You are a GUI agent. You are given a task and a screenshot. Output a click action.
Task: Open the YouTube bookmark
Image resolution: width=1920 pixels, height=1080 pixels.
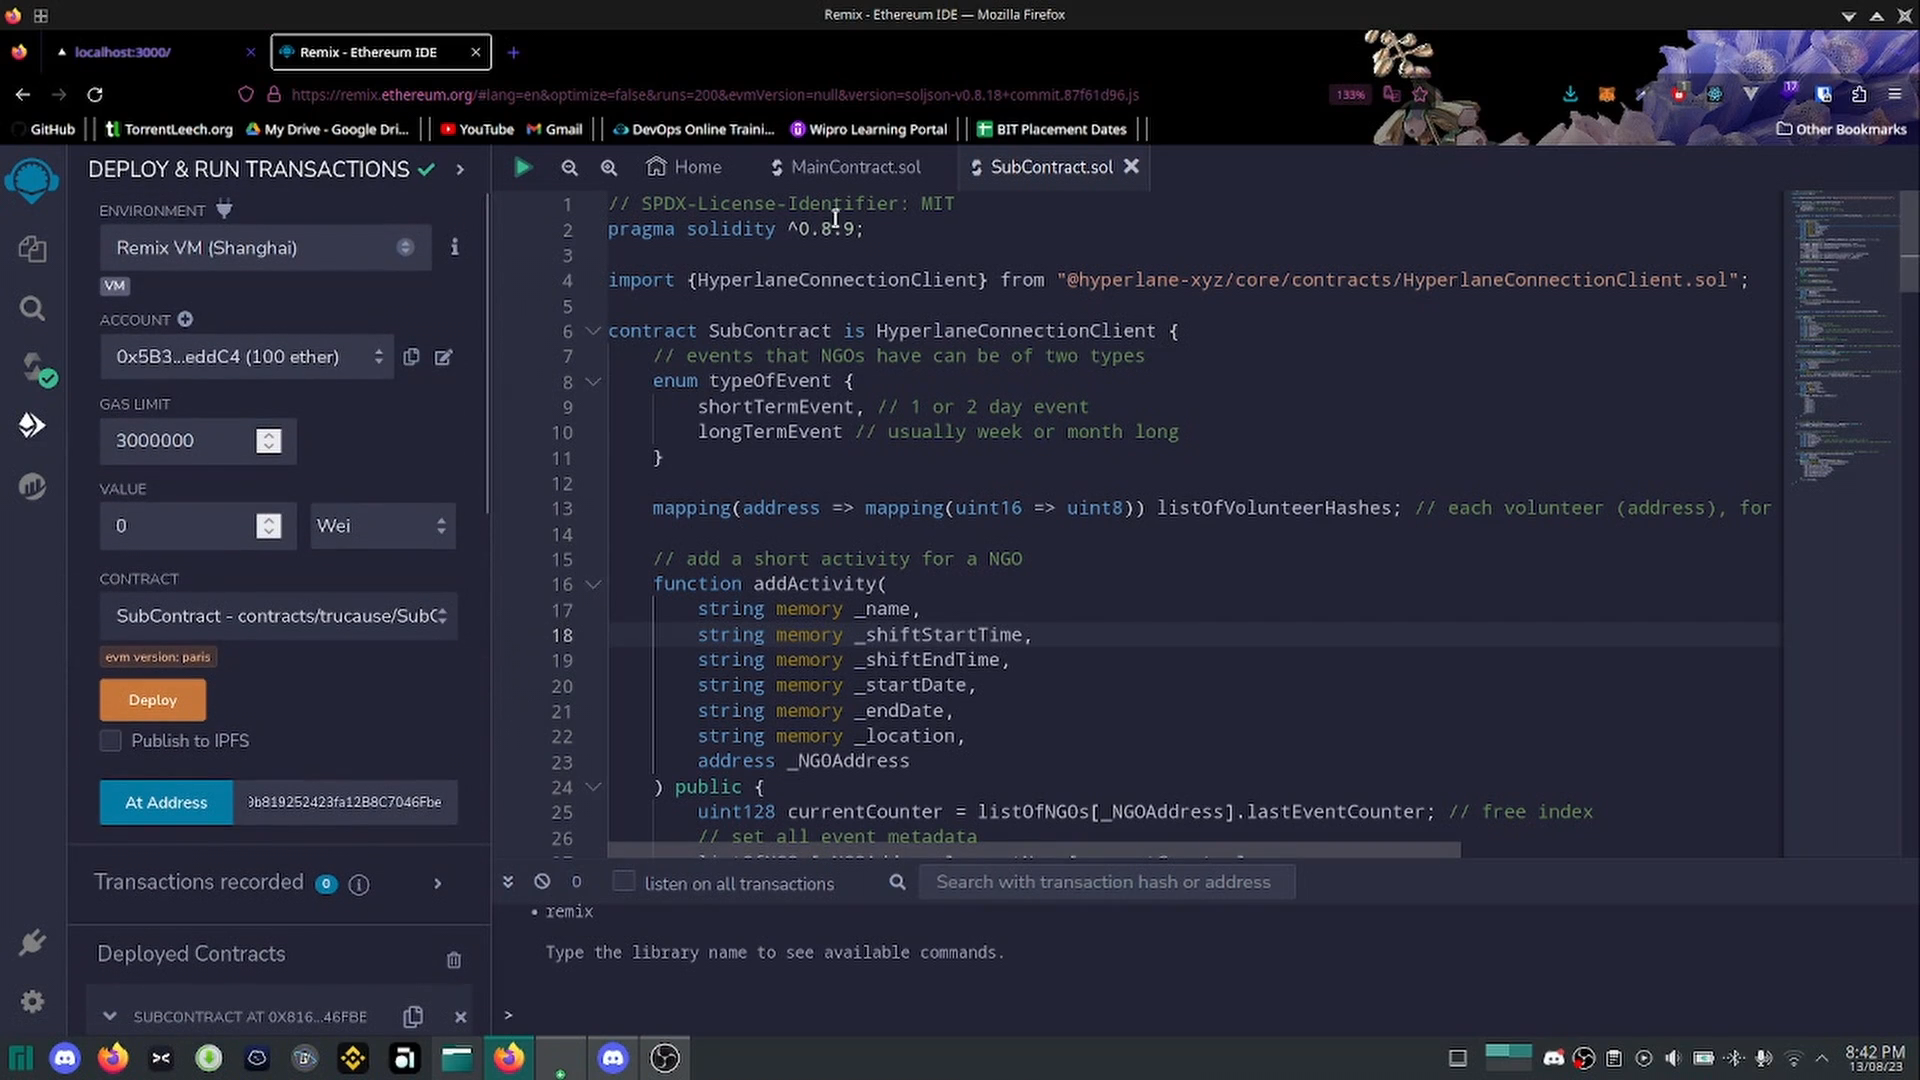coord(477,129)
